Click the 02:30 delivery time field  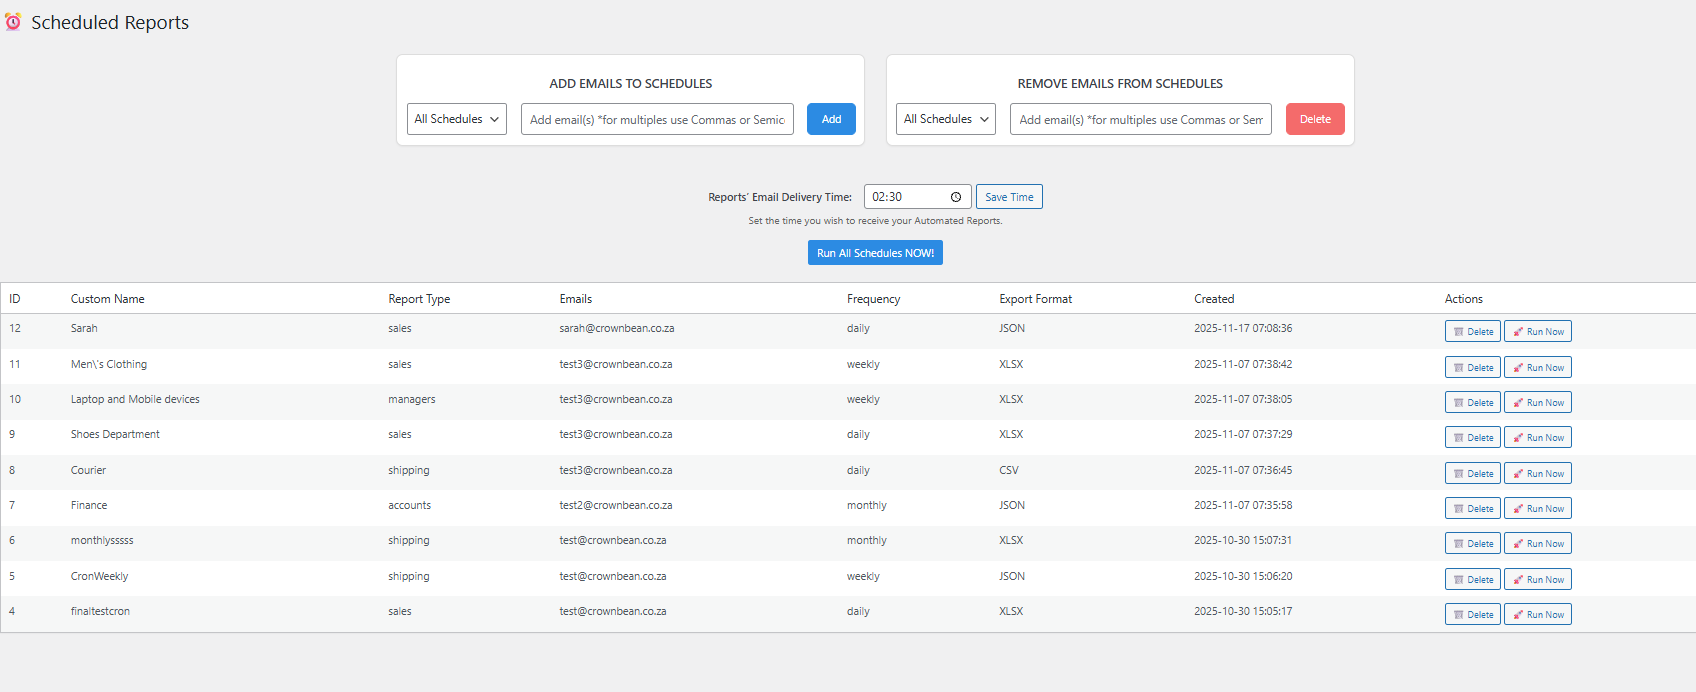[x=917, y=197]
